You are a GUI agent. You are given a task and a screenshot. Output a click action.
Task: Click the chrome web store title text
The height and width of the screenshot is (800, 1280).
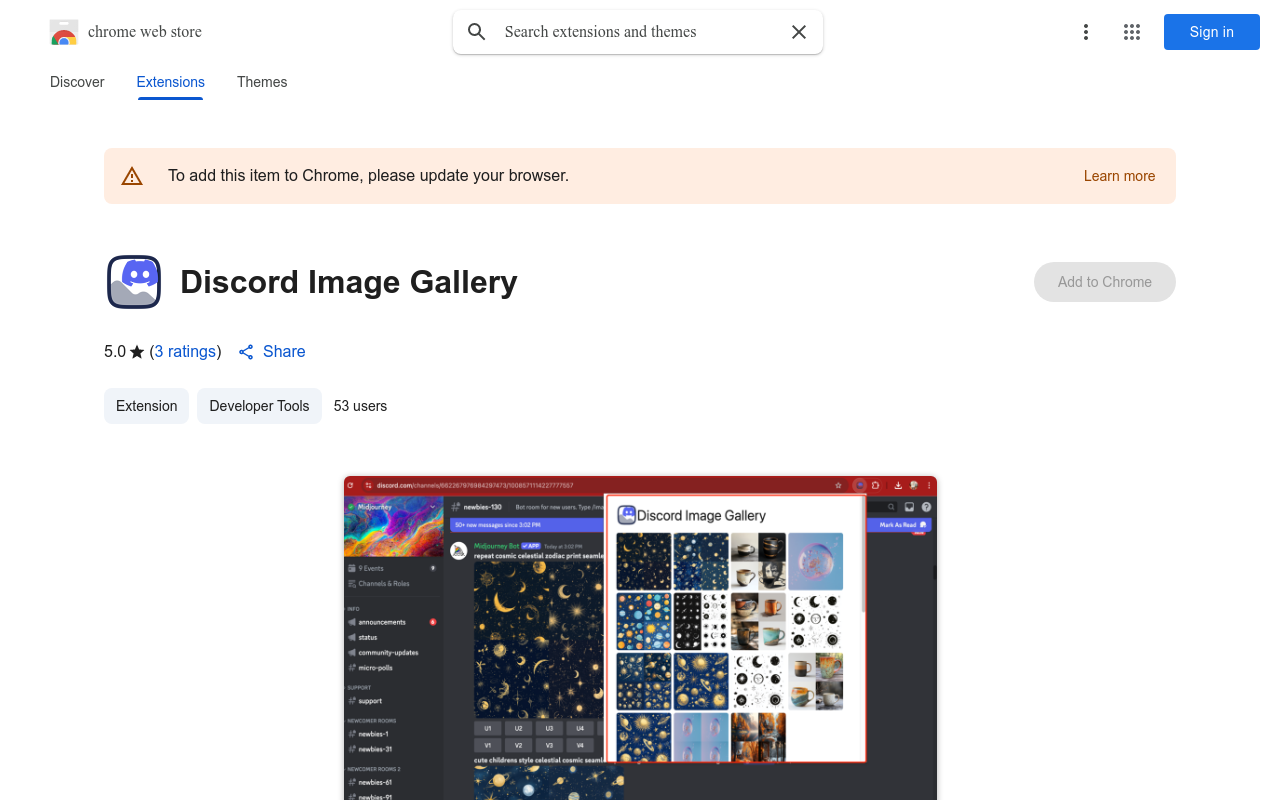click(x=145, y=32)
